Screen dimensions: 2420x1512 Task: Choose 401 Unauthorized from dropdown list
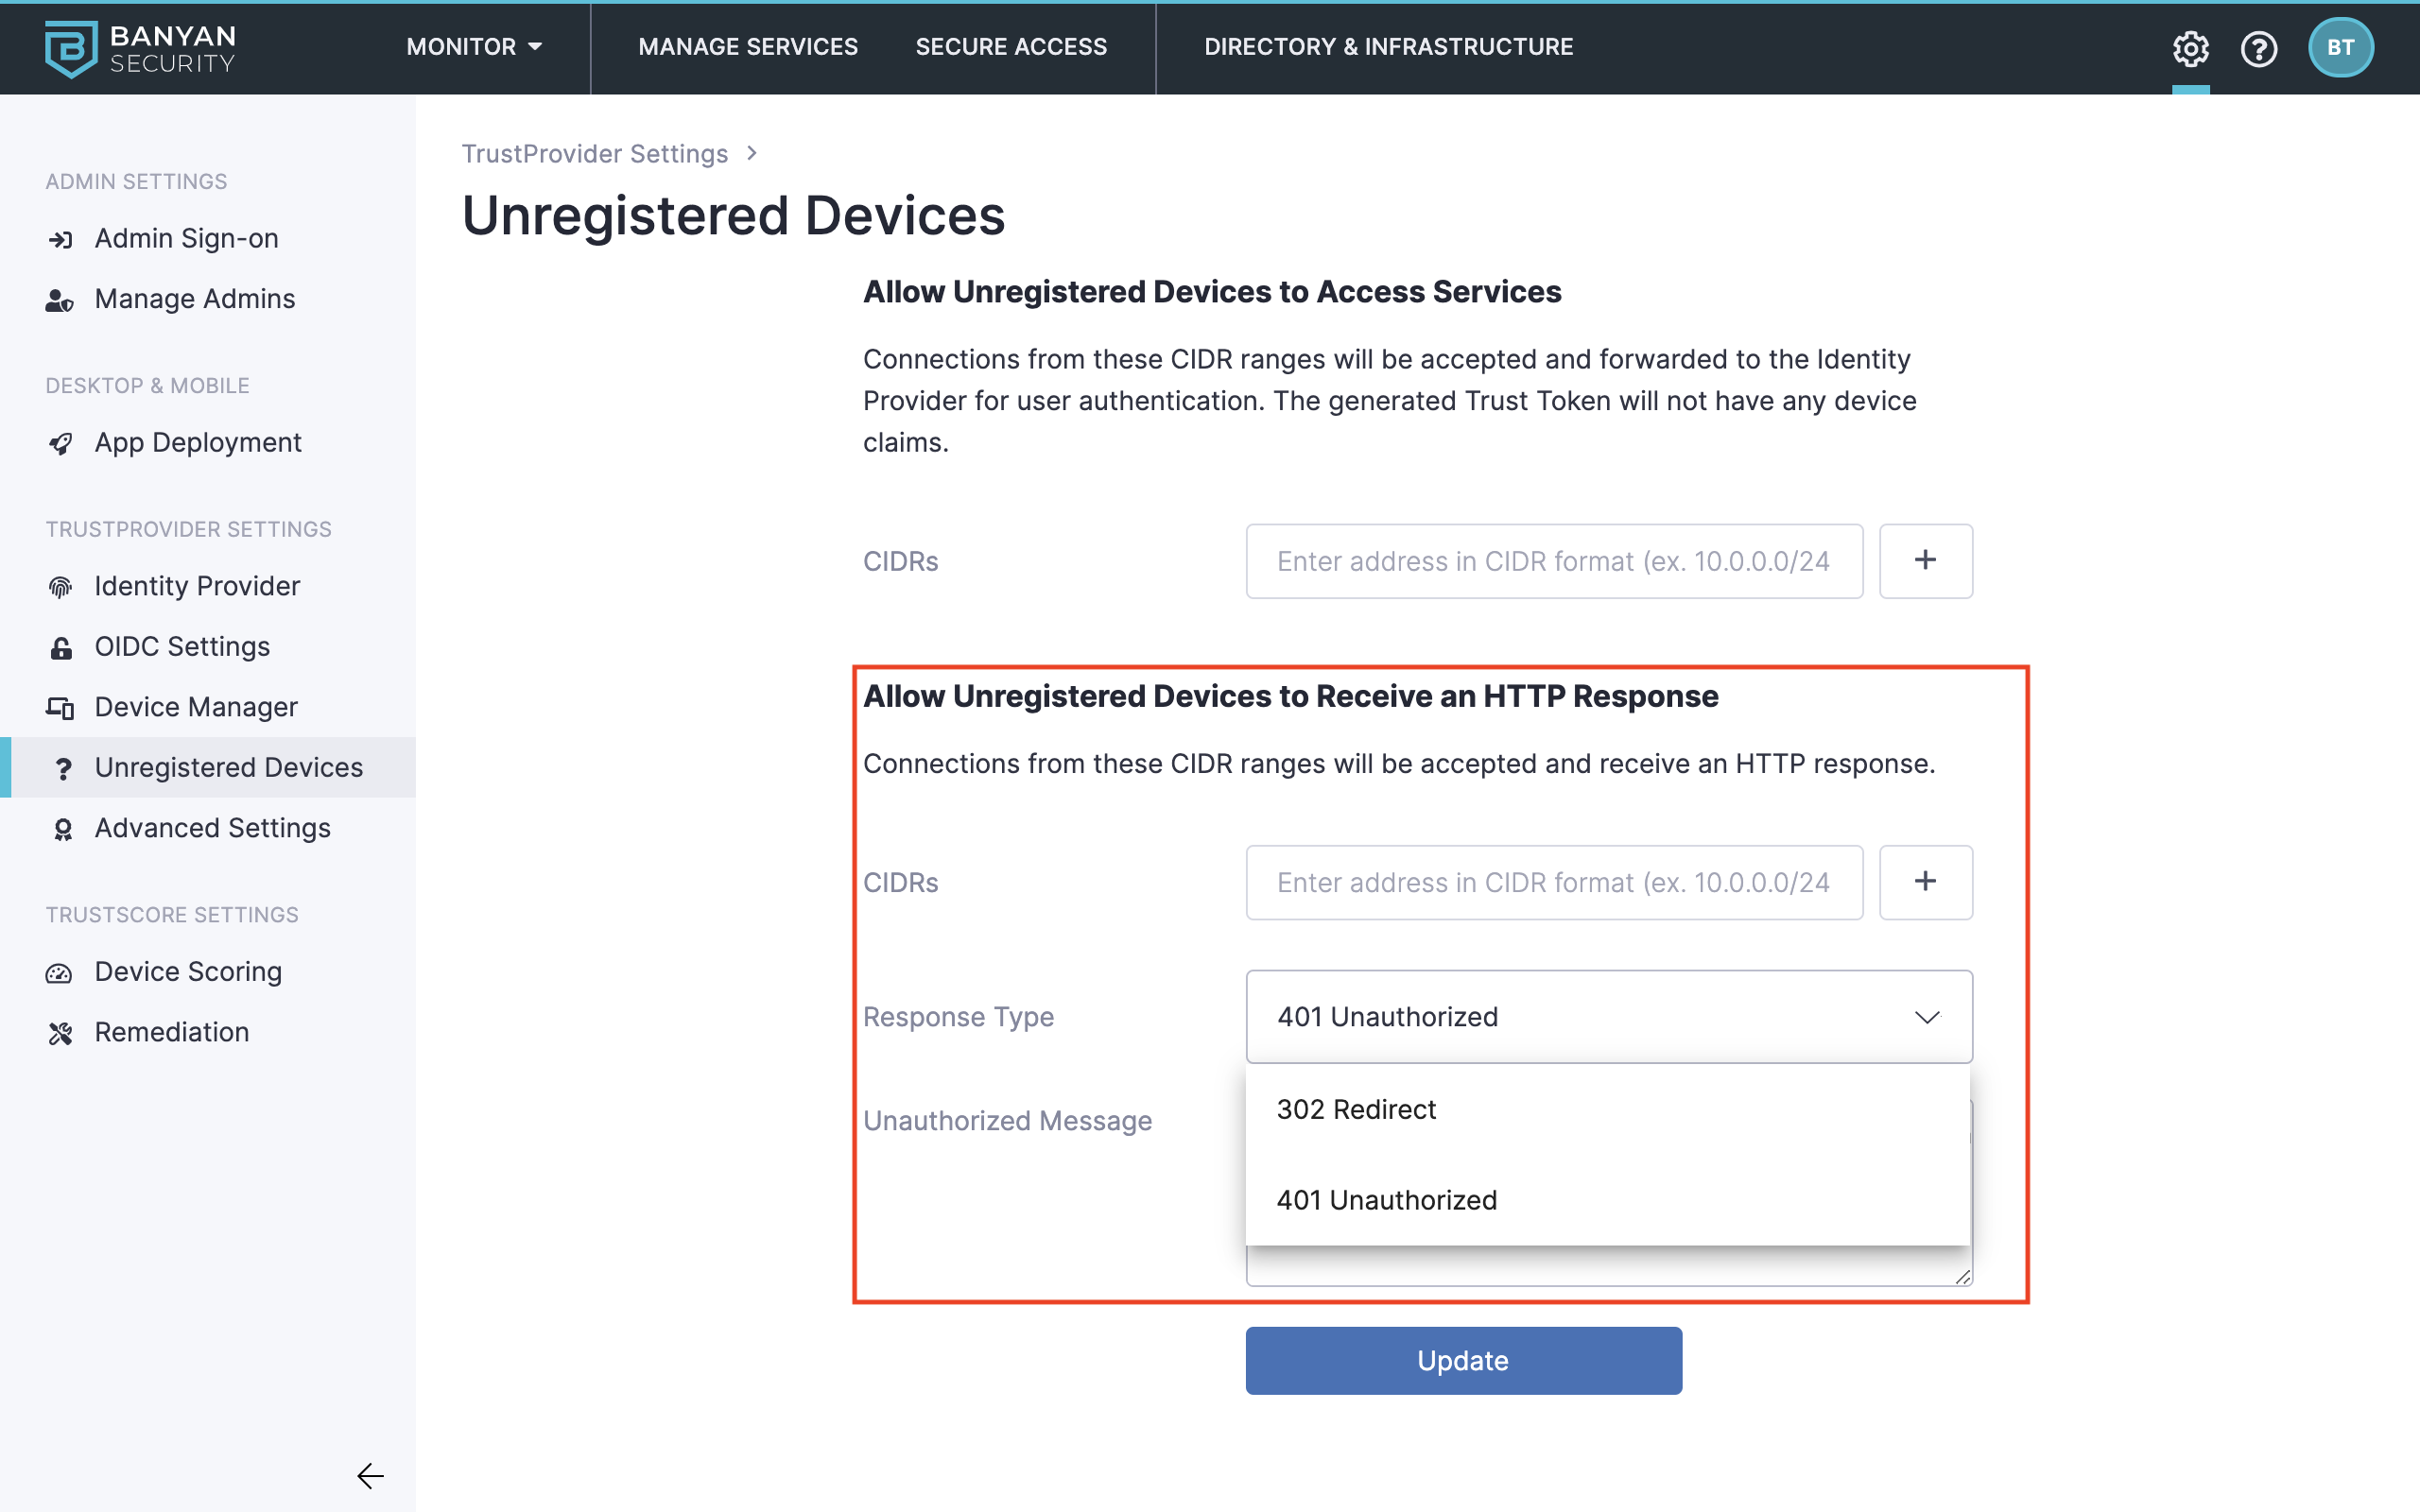click(x=1386, y=1200)
